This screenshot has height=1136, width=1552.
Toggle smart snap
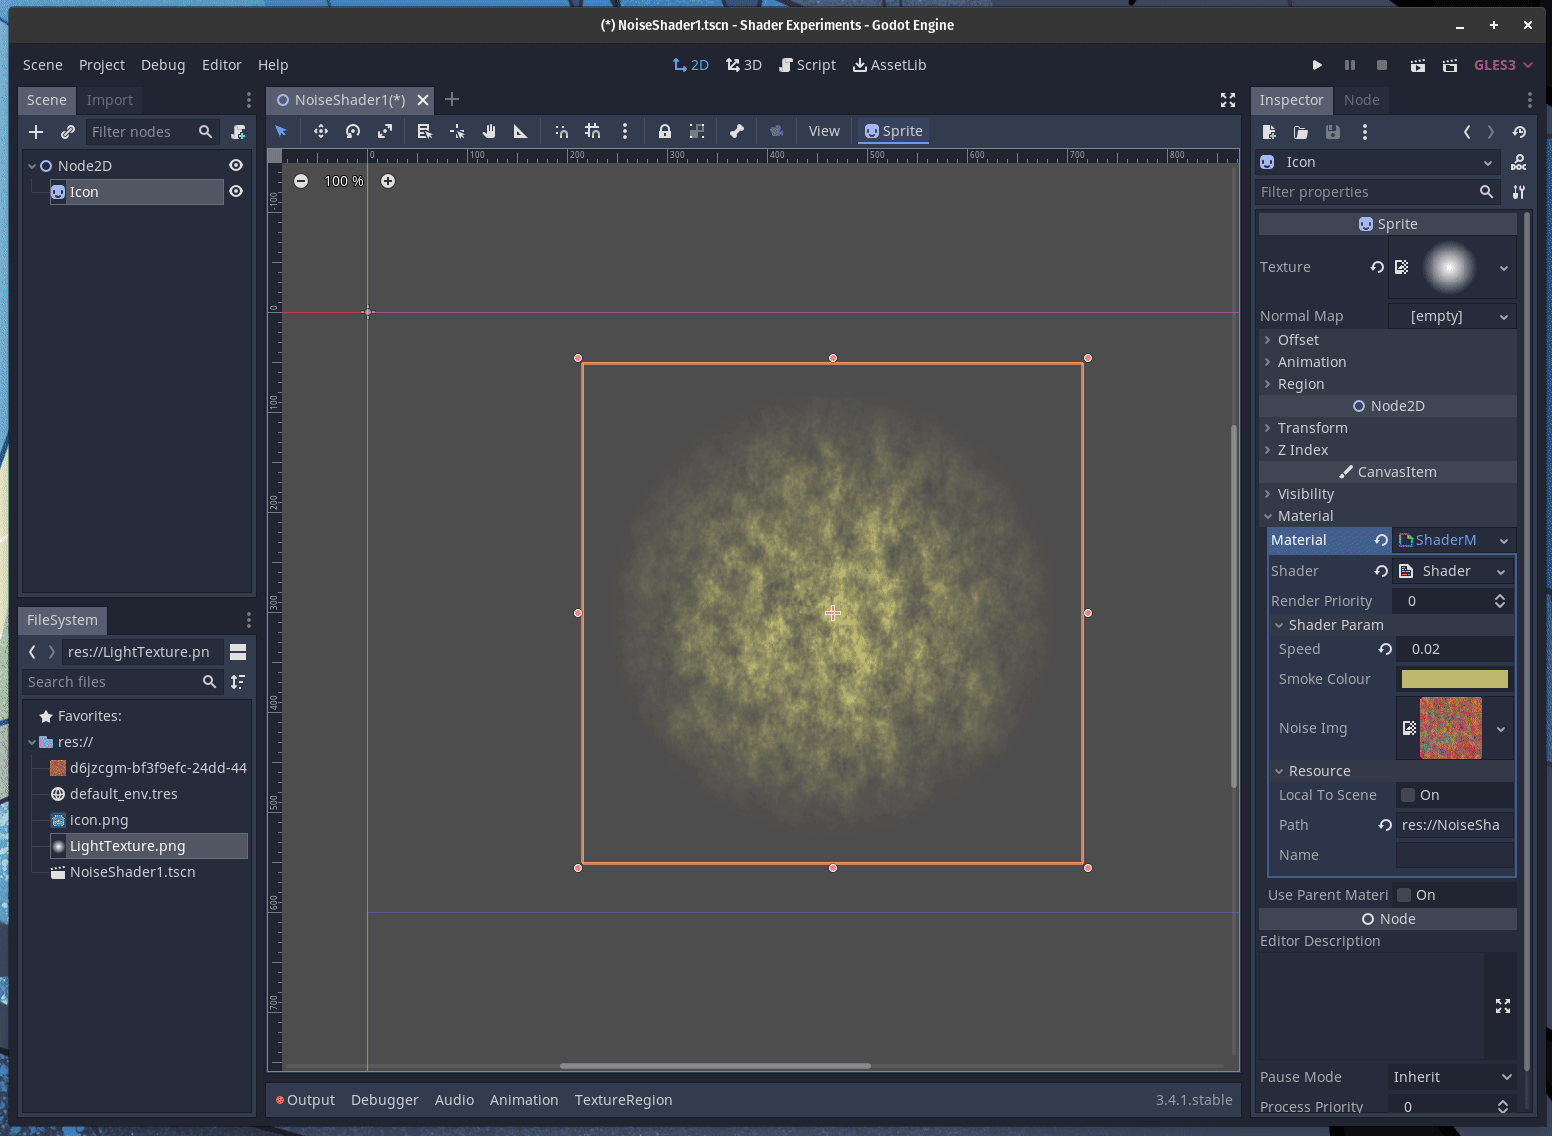pos(561,131)
